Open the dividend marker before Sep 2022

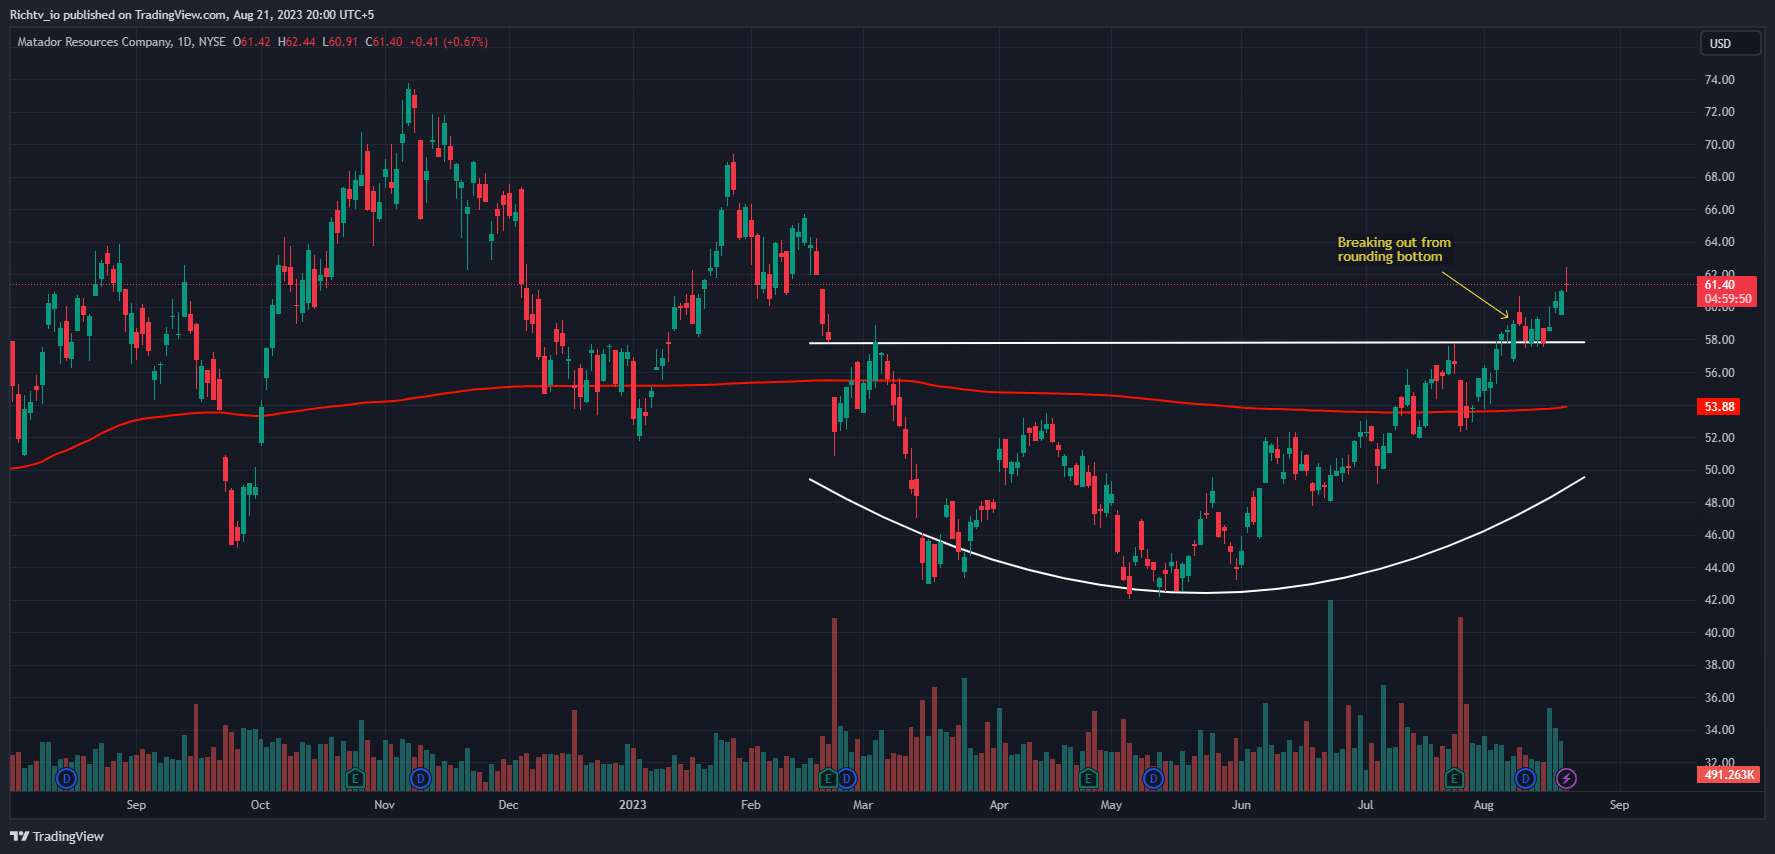pos(67,778)
